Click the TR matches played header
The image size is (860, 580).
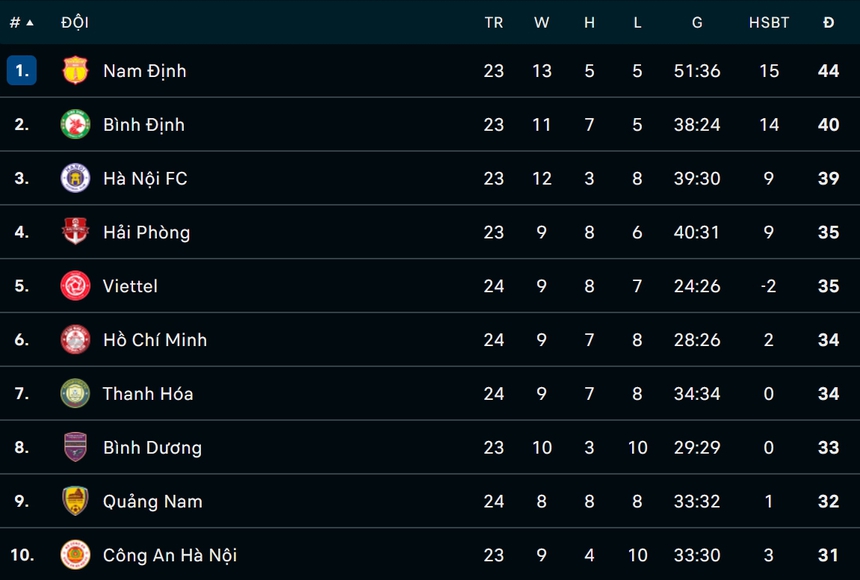(x=494, y=22)
